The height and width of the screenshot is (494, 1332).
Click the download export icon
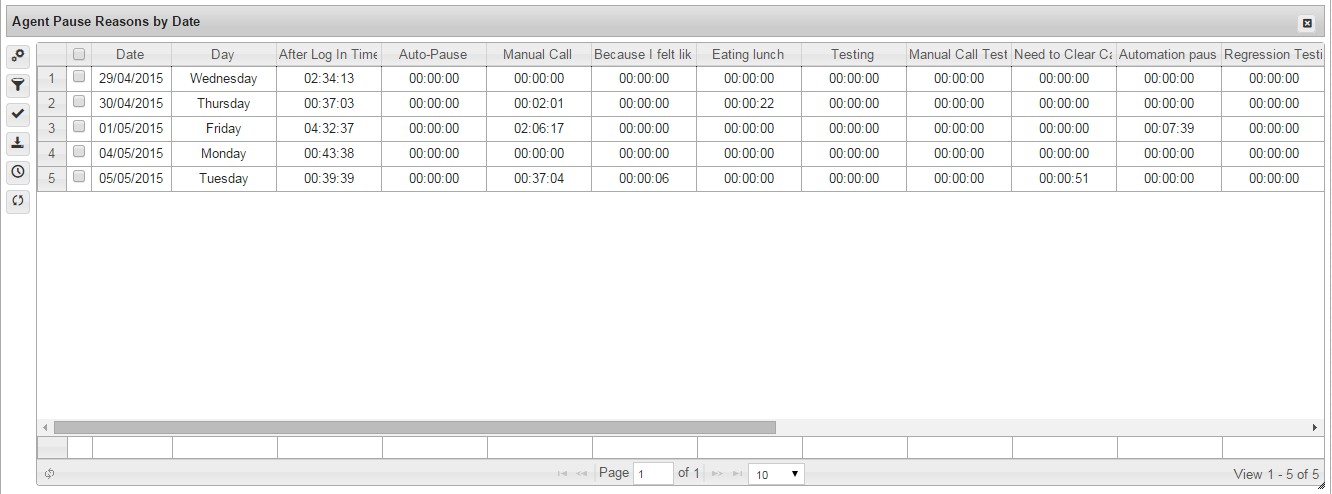point(18,143)
